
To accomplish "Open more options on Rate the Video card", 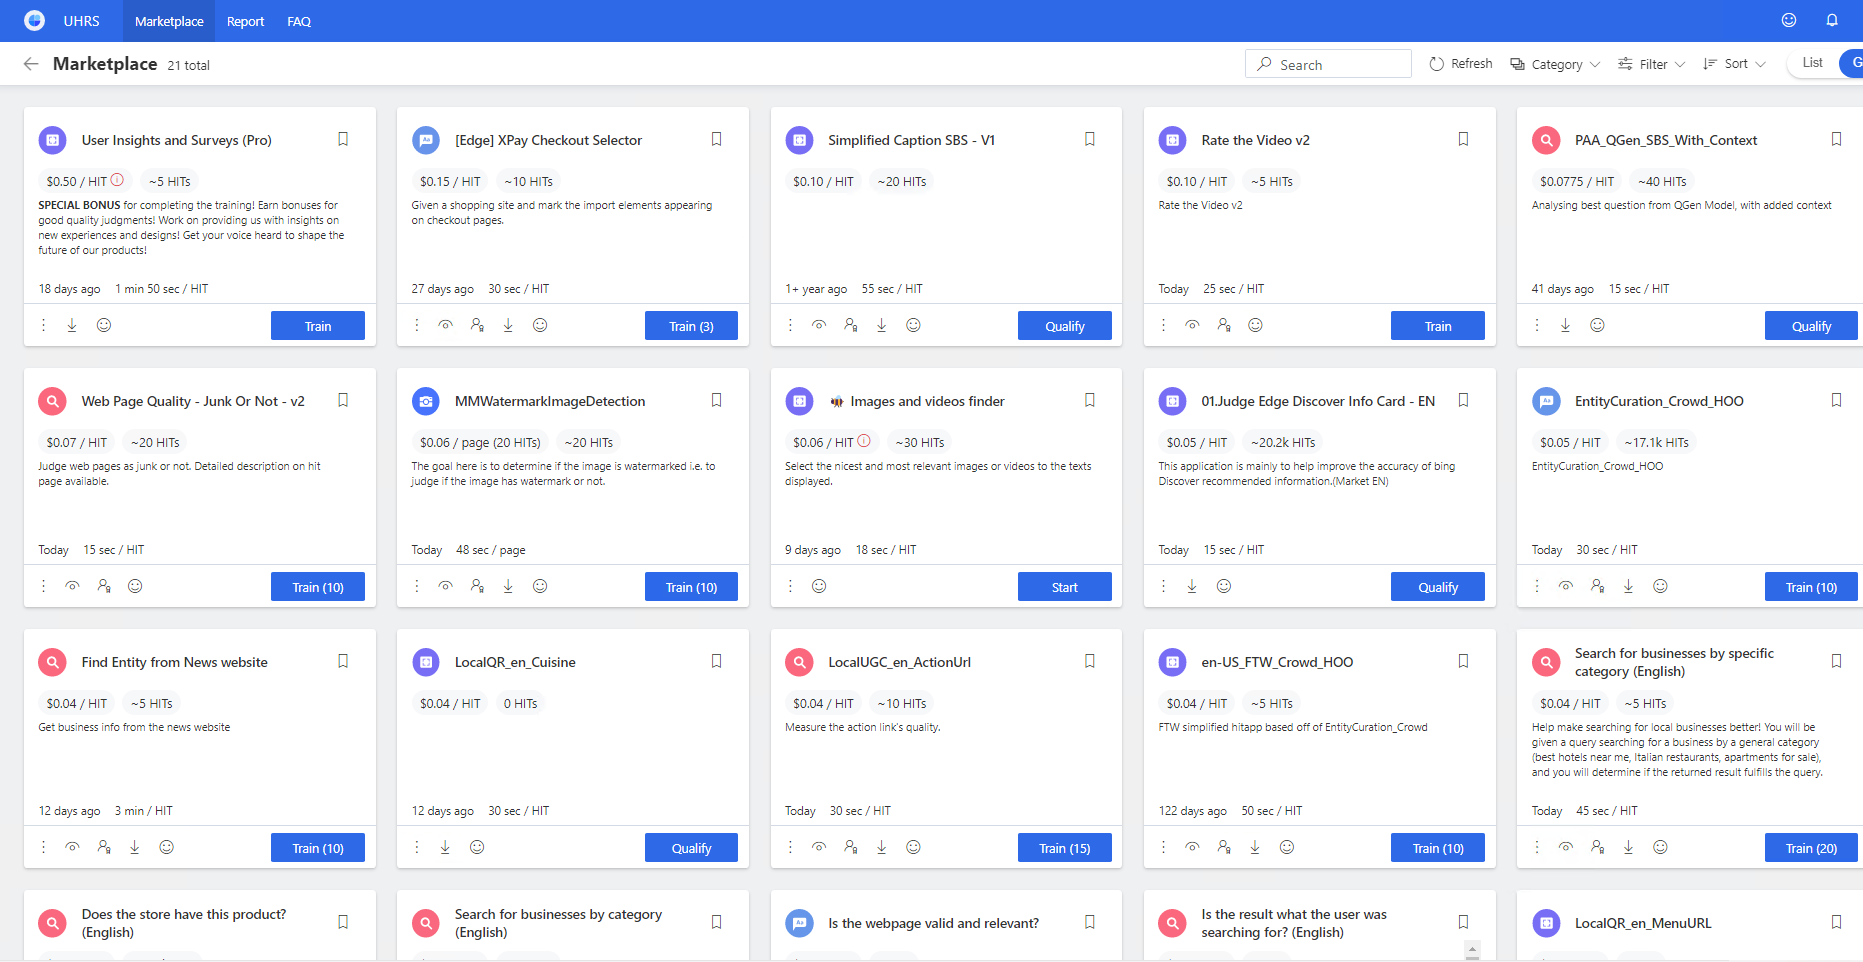I will tap(1163, 325).
